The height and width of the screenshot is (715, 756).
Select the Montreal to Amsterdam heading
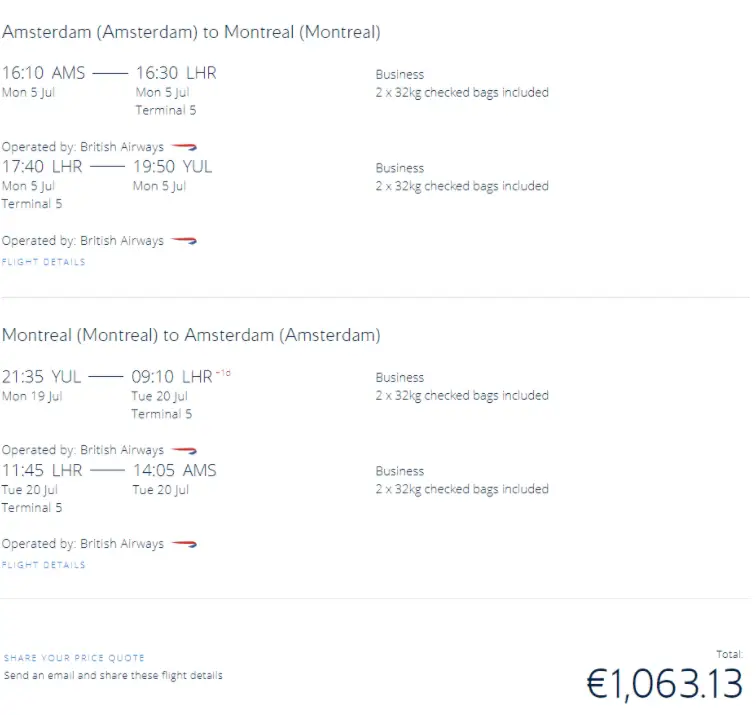click(191, 335)
